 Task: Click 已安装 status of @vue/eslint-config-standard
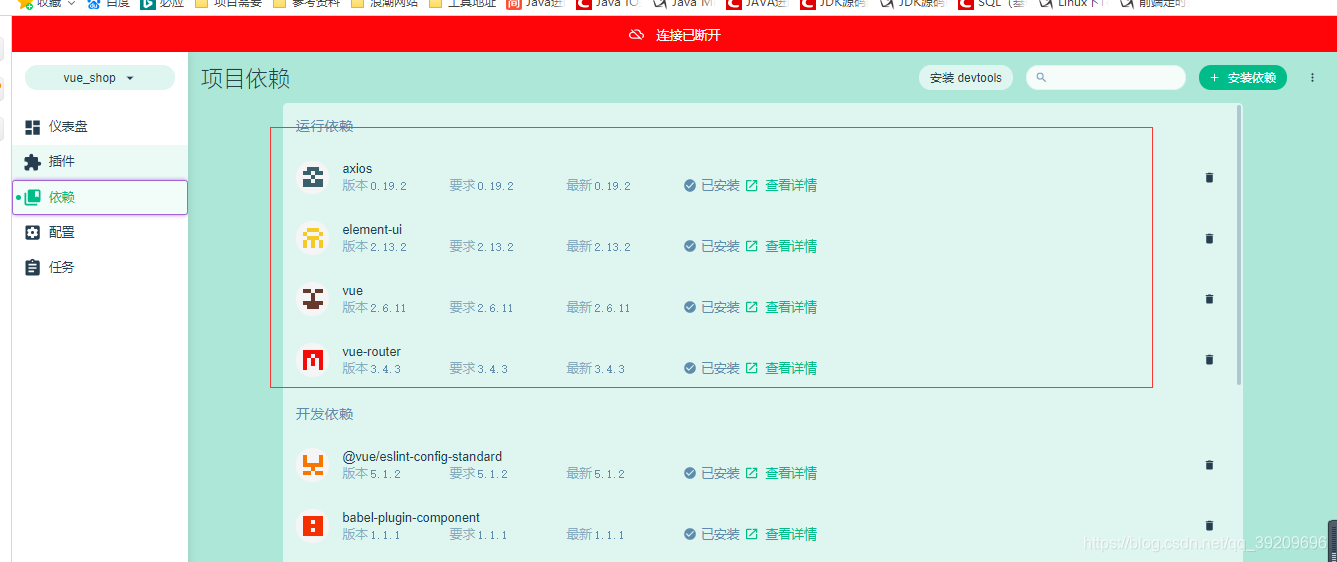click(x=712, y=473)
